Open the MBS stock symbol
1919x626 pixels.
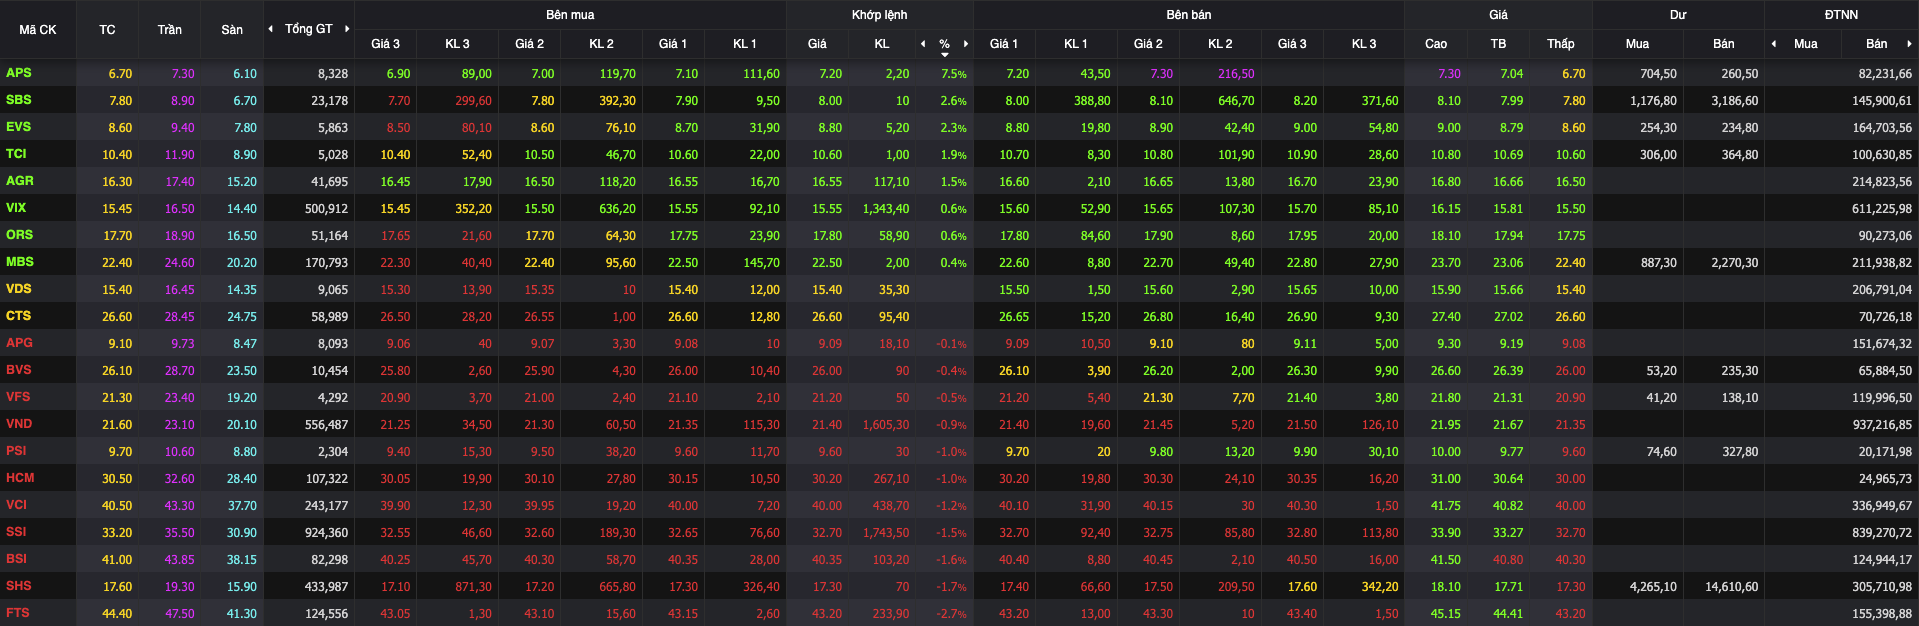click(20, 262)
